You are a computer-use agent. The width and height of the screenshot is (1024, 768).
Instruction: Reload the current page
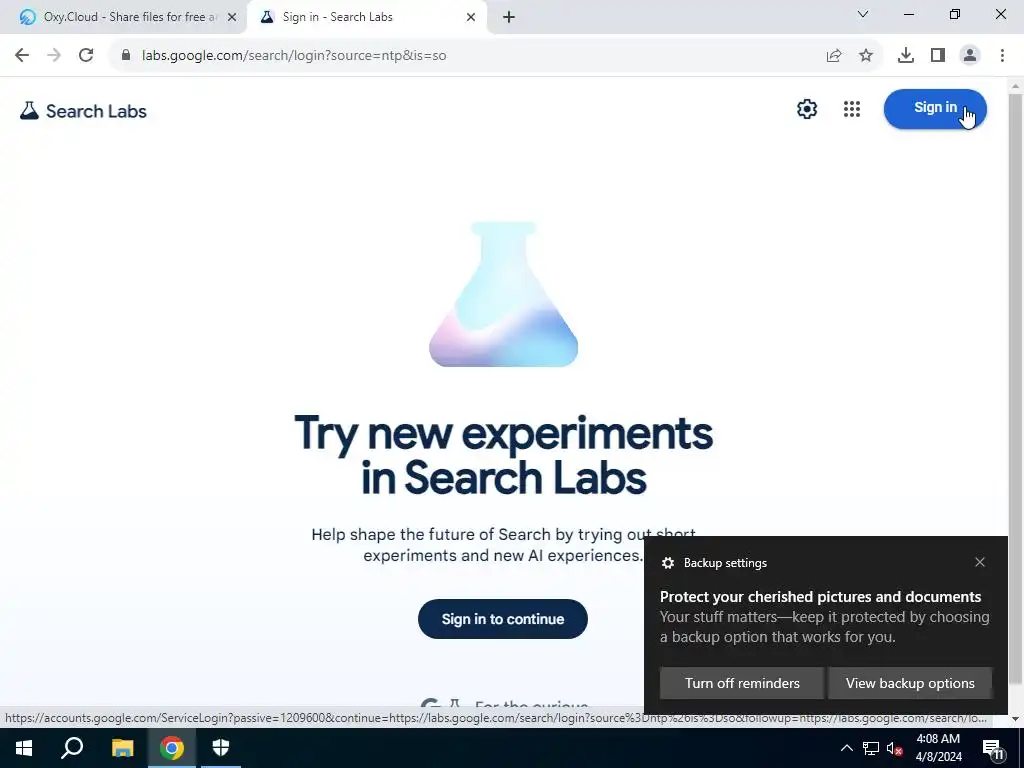point(86,55)
